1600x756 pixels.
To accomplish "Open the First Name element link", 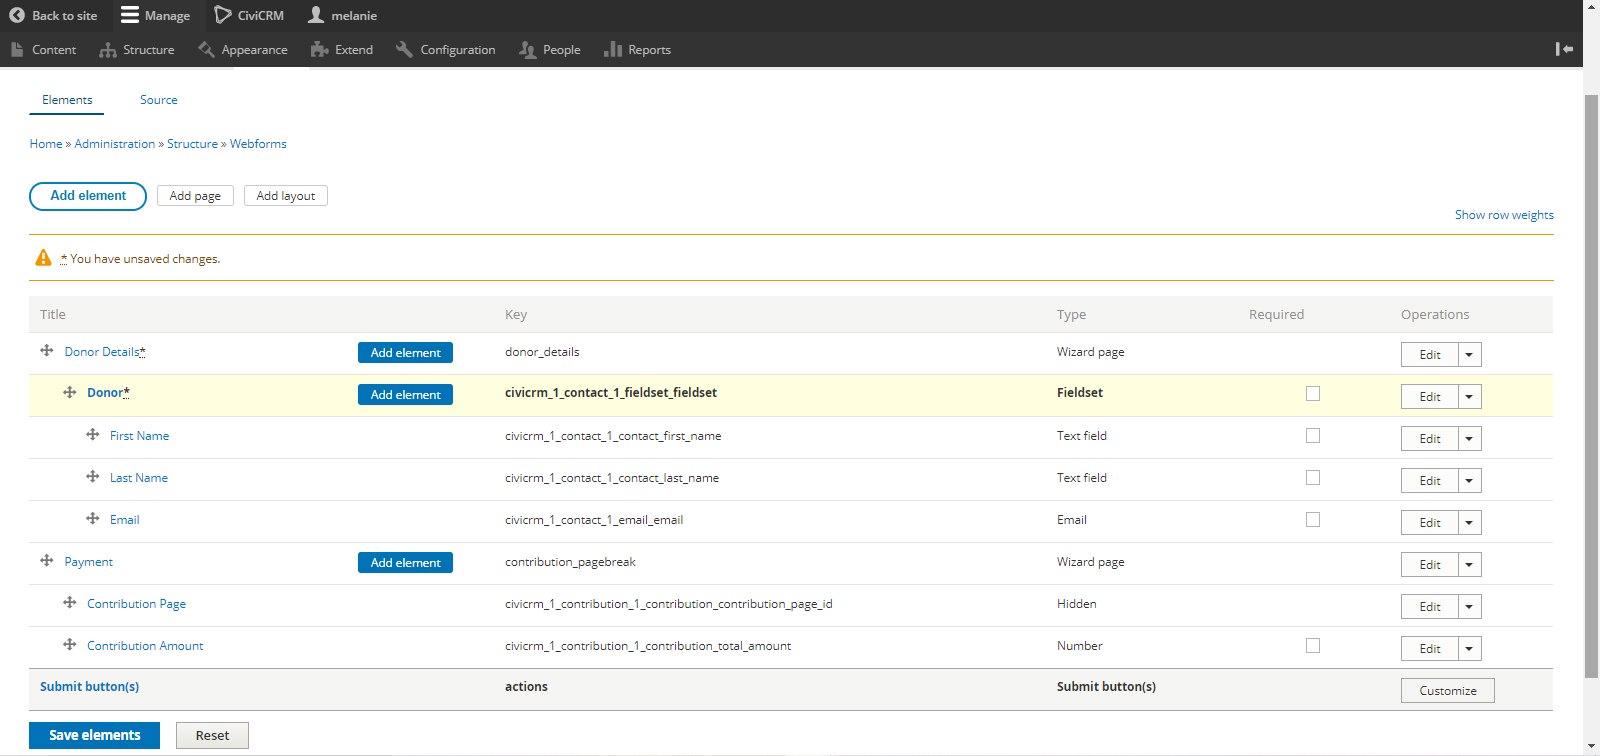I will point(139,436).
